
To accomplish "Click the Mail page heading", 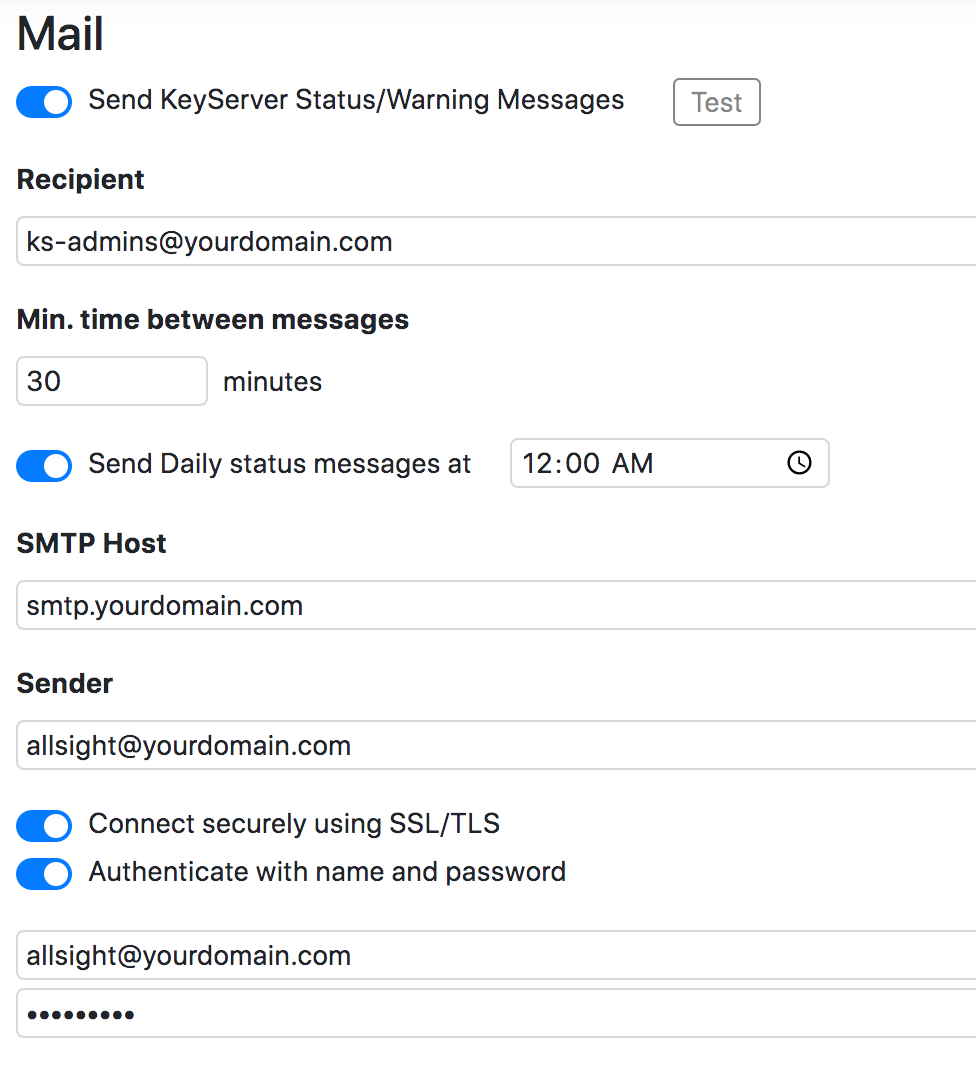I will [59, 33].
